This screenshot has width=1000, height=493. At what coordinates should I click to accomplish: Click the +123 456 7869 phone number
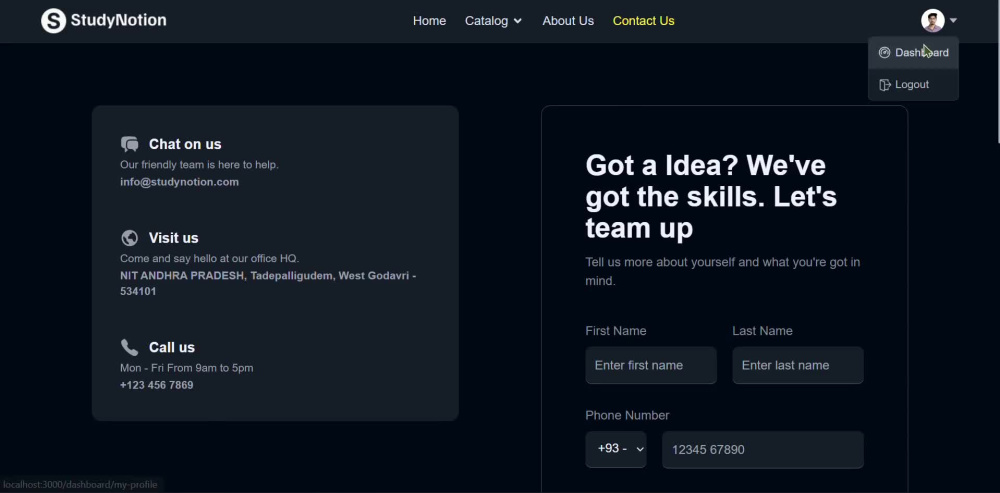(157, 385)
